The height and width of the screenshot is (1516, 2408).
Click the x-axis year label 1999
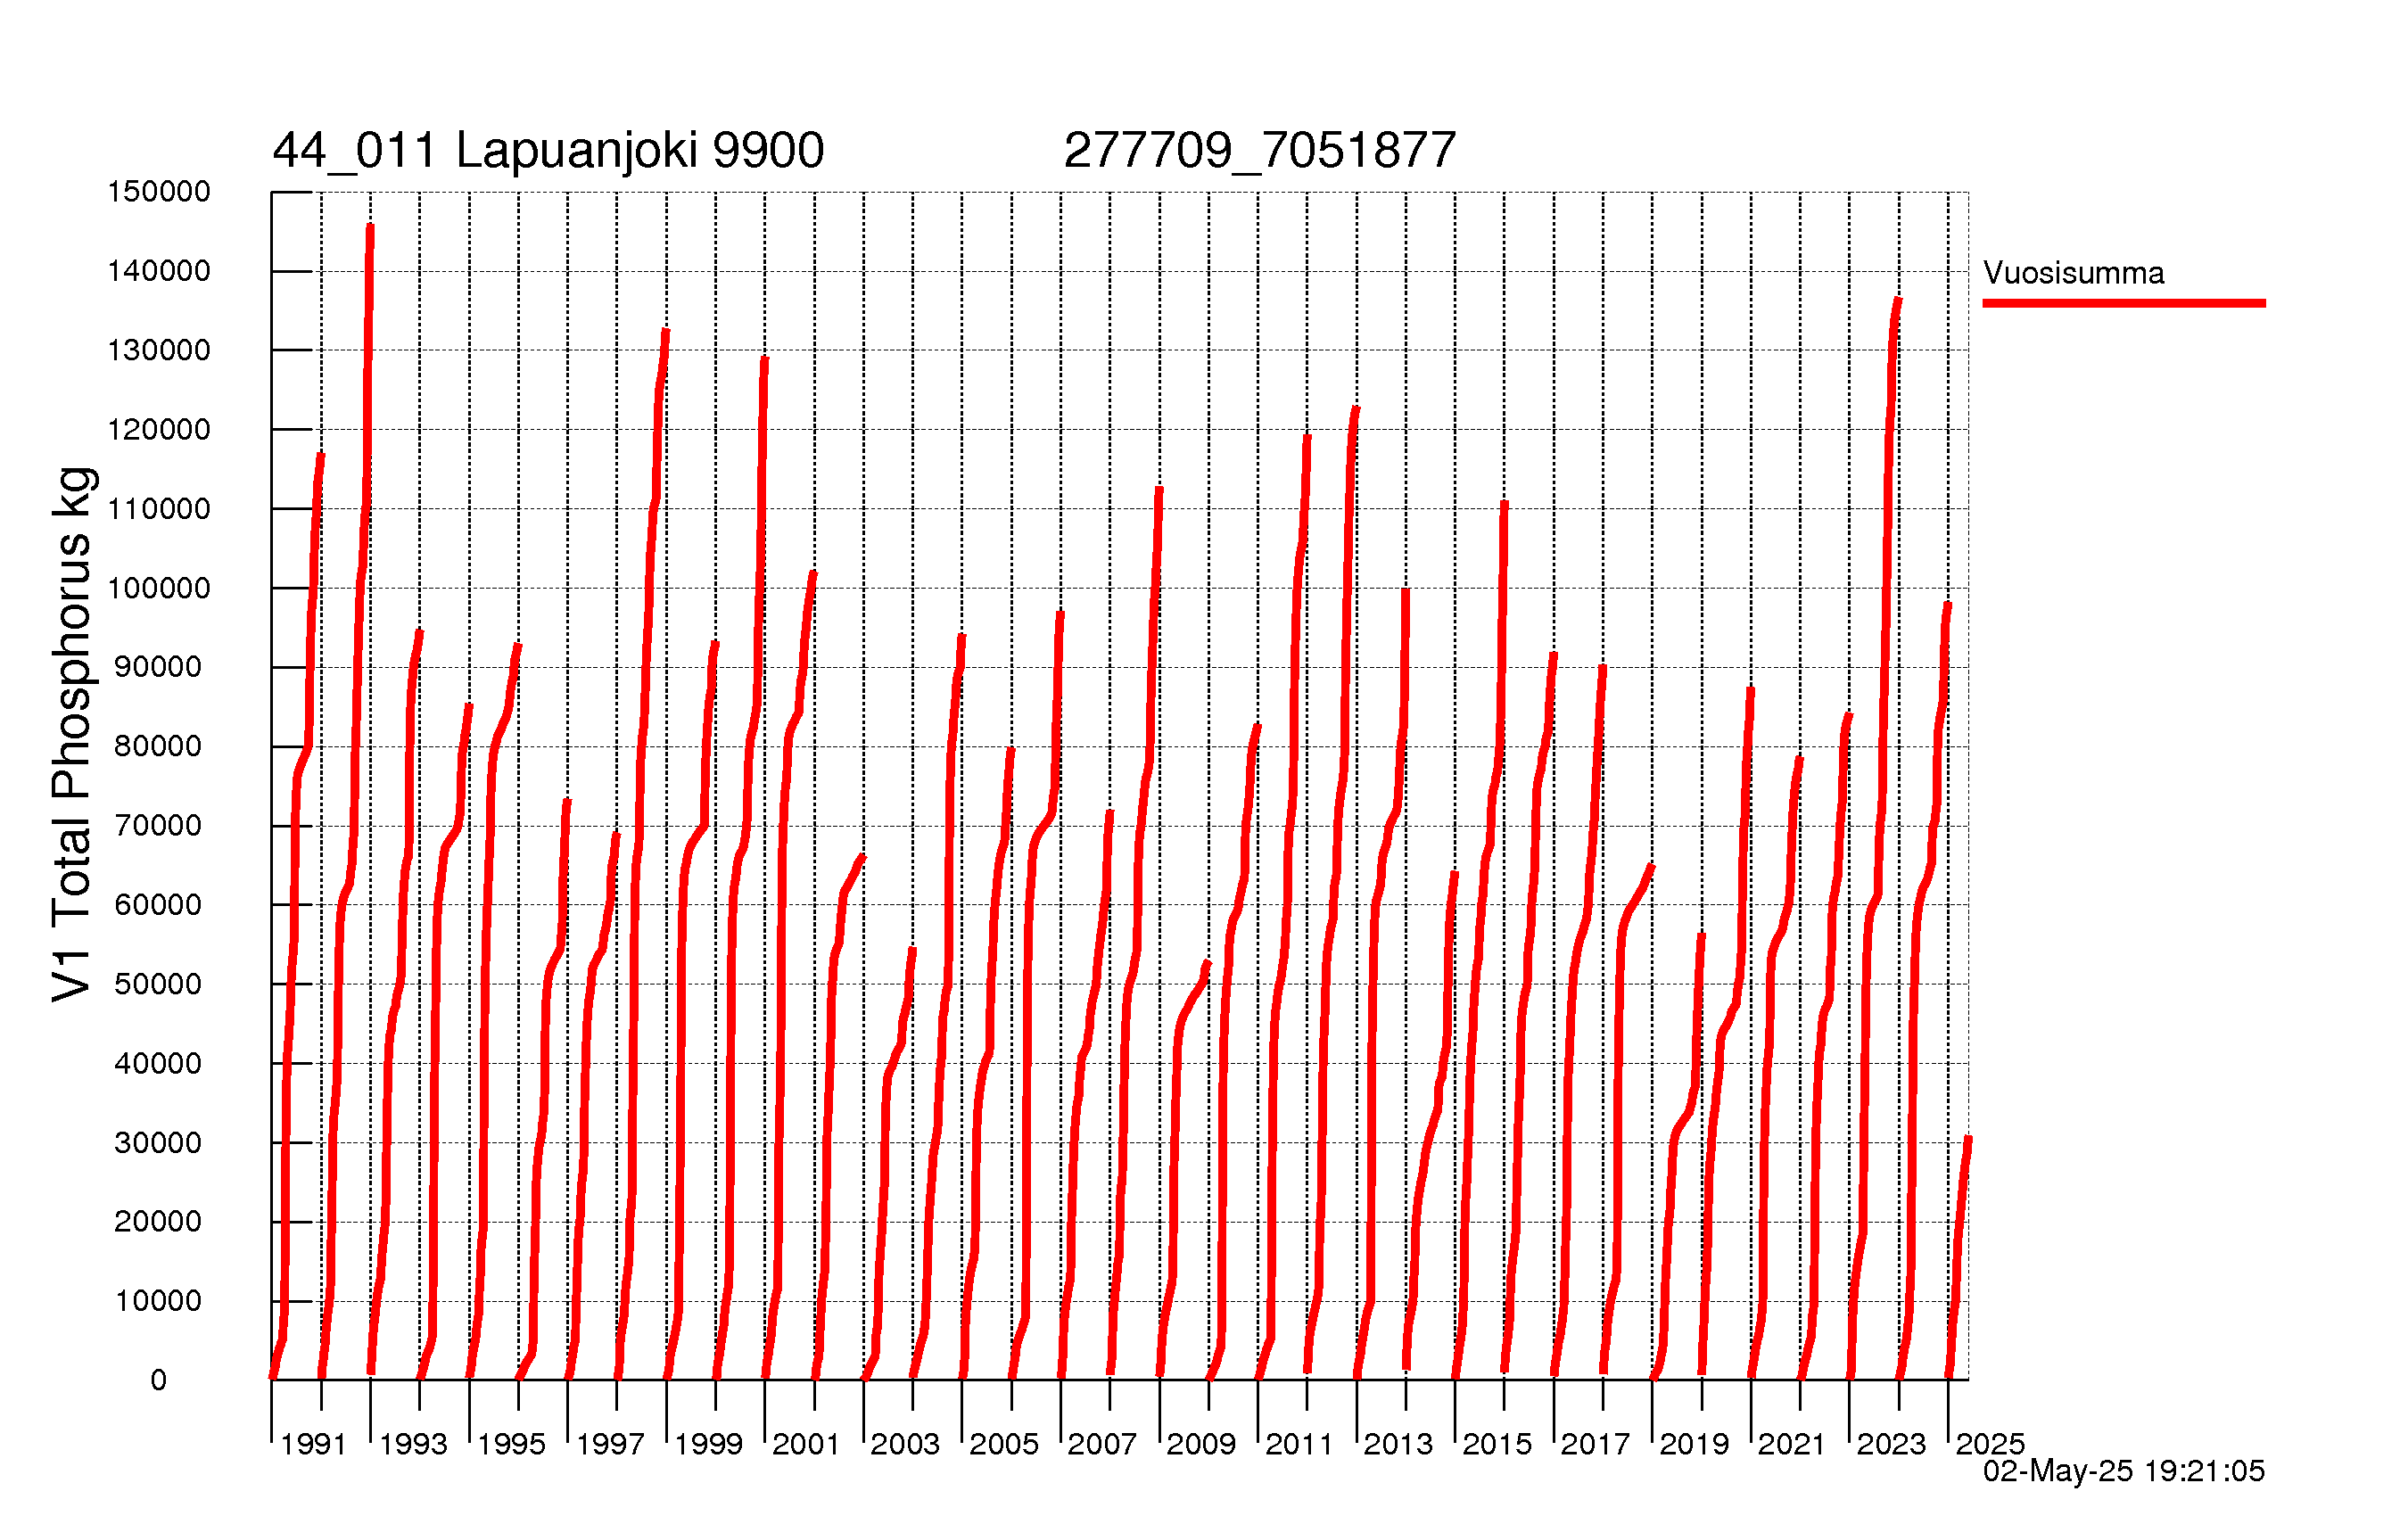[x=708, y=1445]
